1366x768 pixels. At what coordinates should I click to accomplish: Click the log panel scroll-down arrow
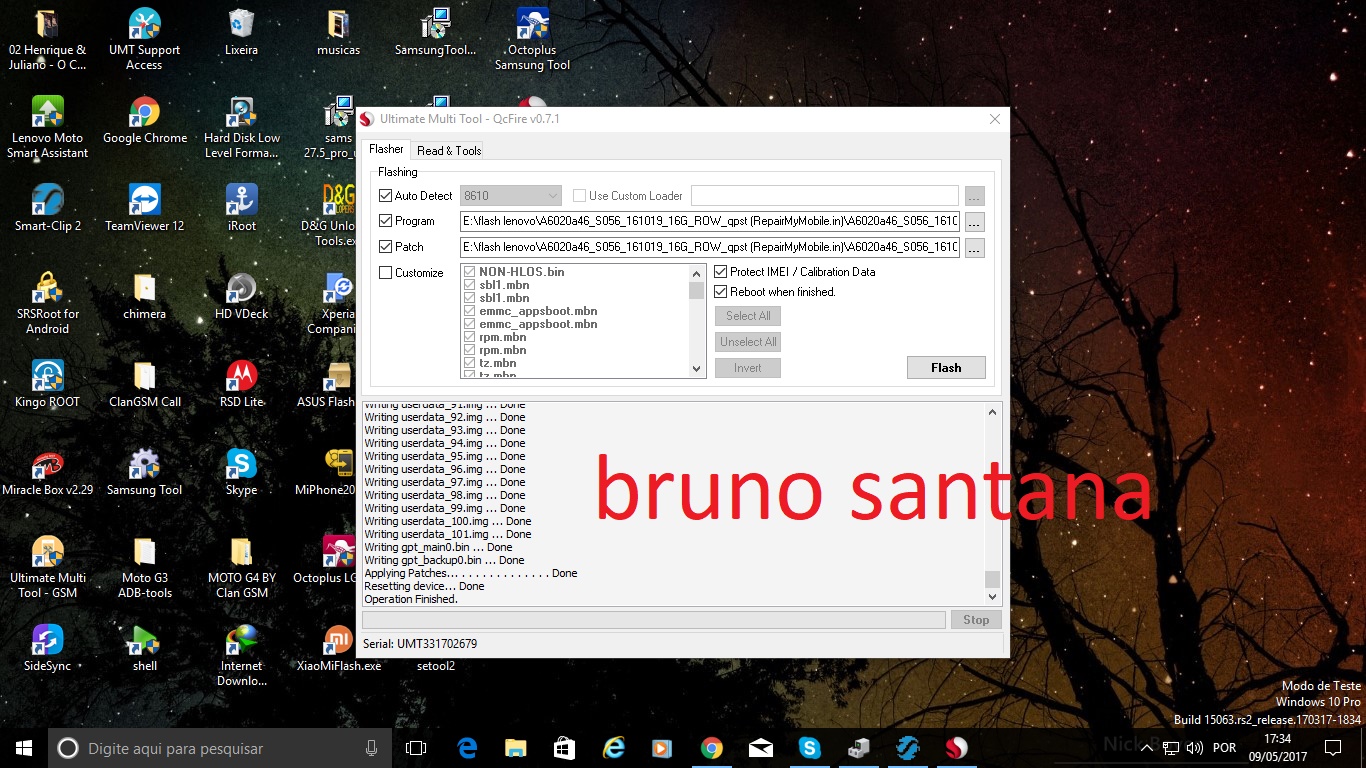pos(992,597)
